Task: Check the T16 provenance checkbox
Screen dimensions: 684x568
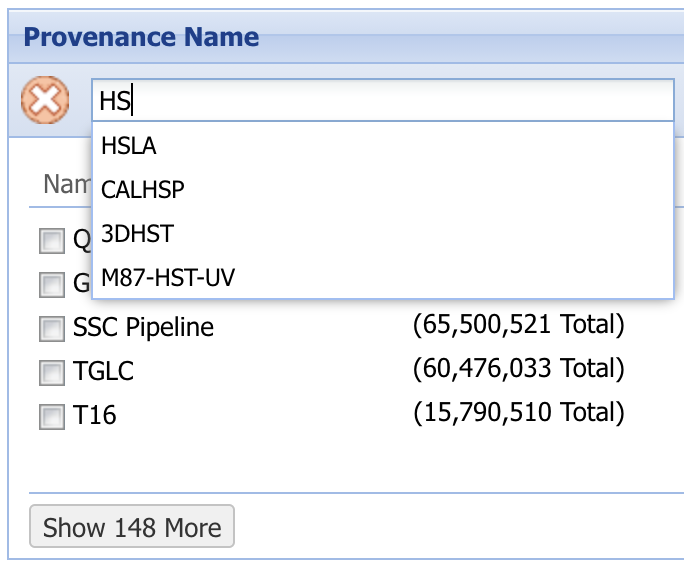Action: [51, 416]
